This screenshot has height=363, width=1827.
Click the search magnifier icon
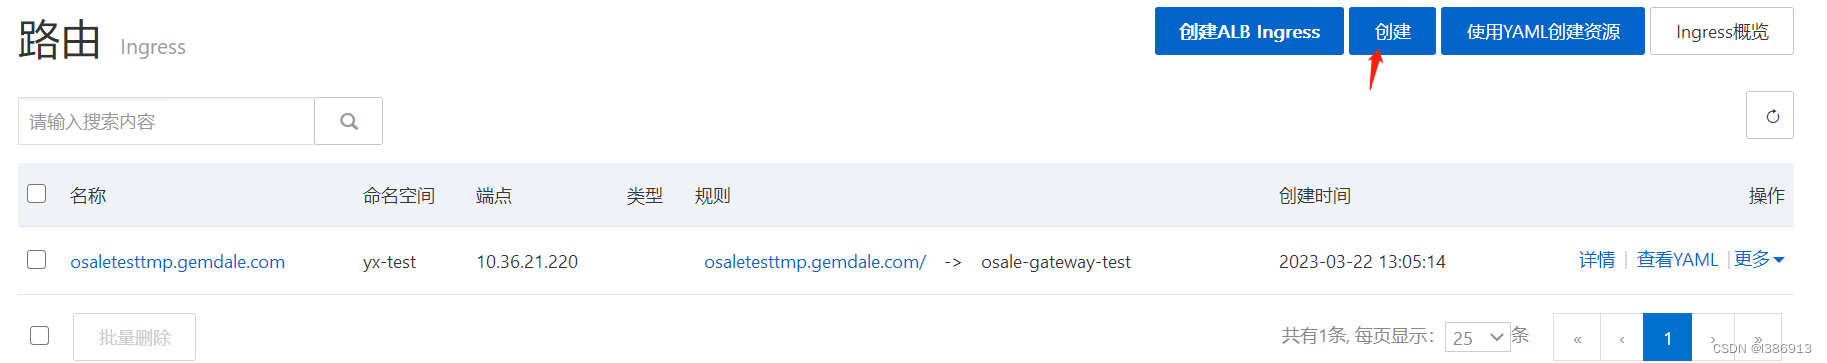(348, 121)
